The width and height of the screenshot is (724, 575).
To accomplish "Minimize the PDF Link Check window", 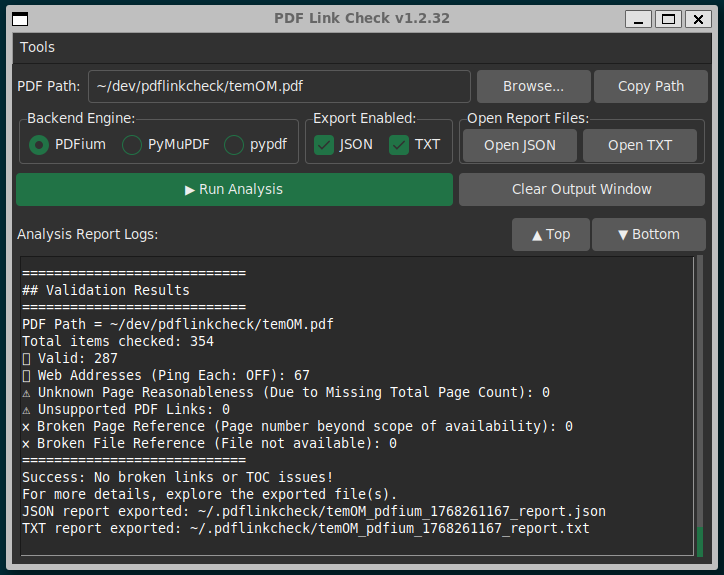I will point(638,19).
